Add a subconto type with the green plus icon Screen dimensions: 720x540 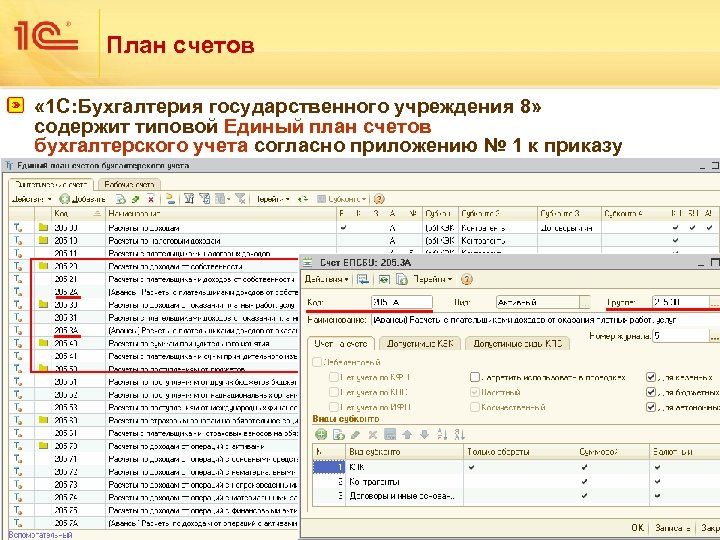321,434
